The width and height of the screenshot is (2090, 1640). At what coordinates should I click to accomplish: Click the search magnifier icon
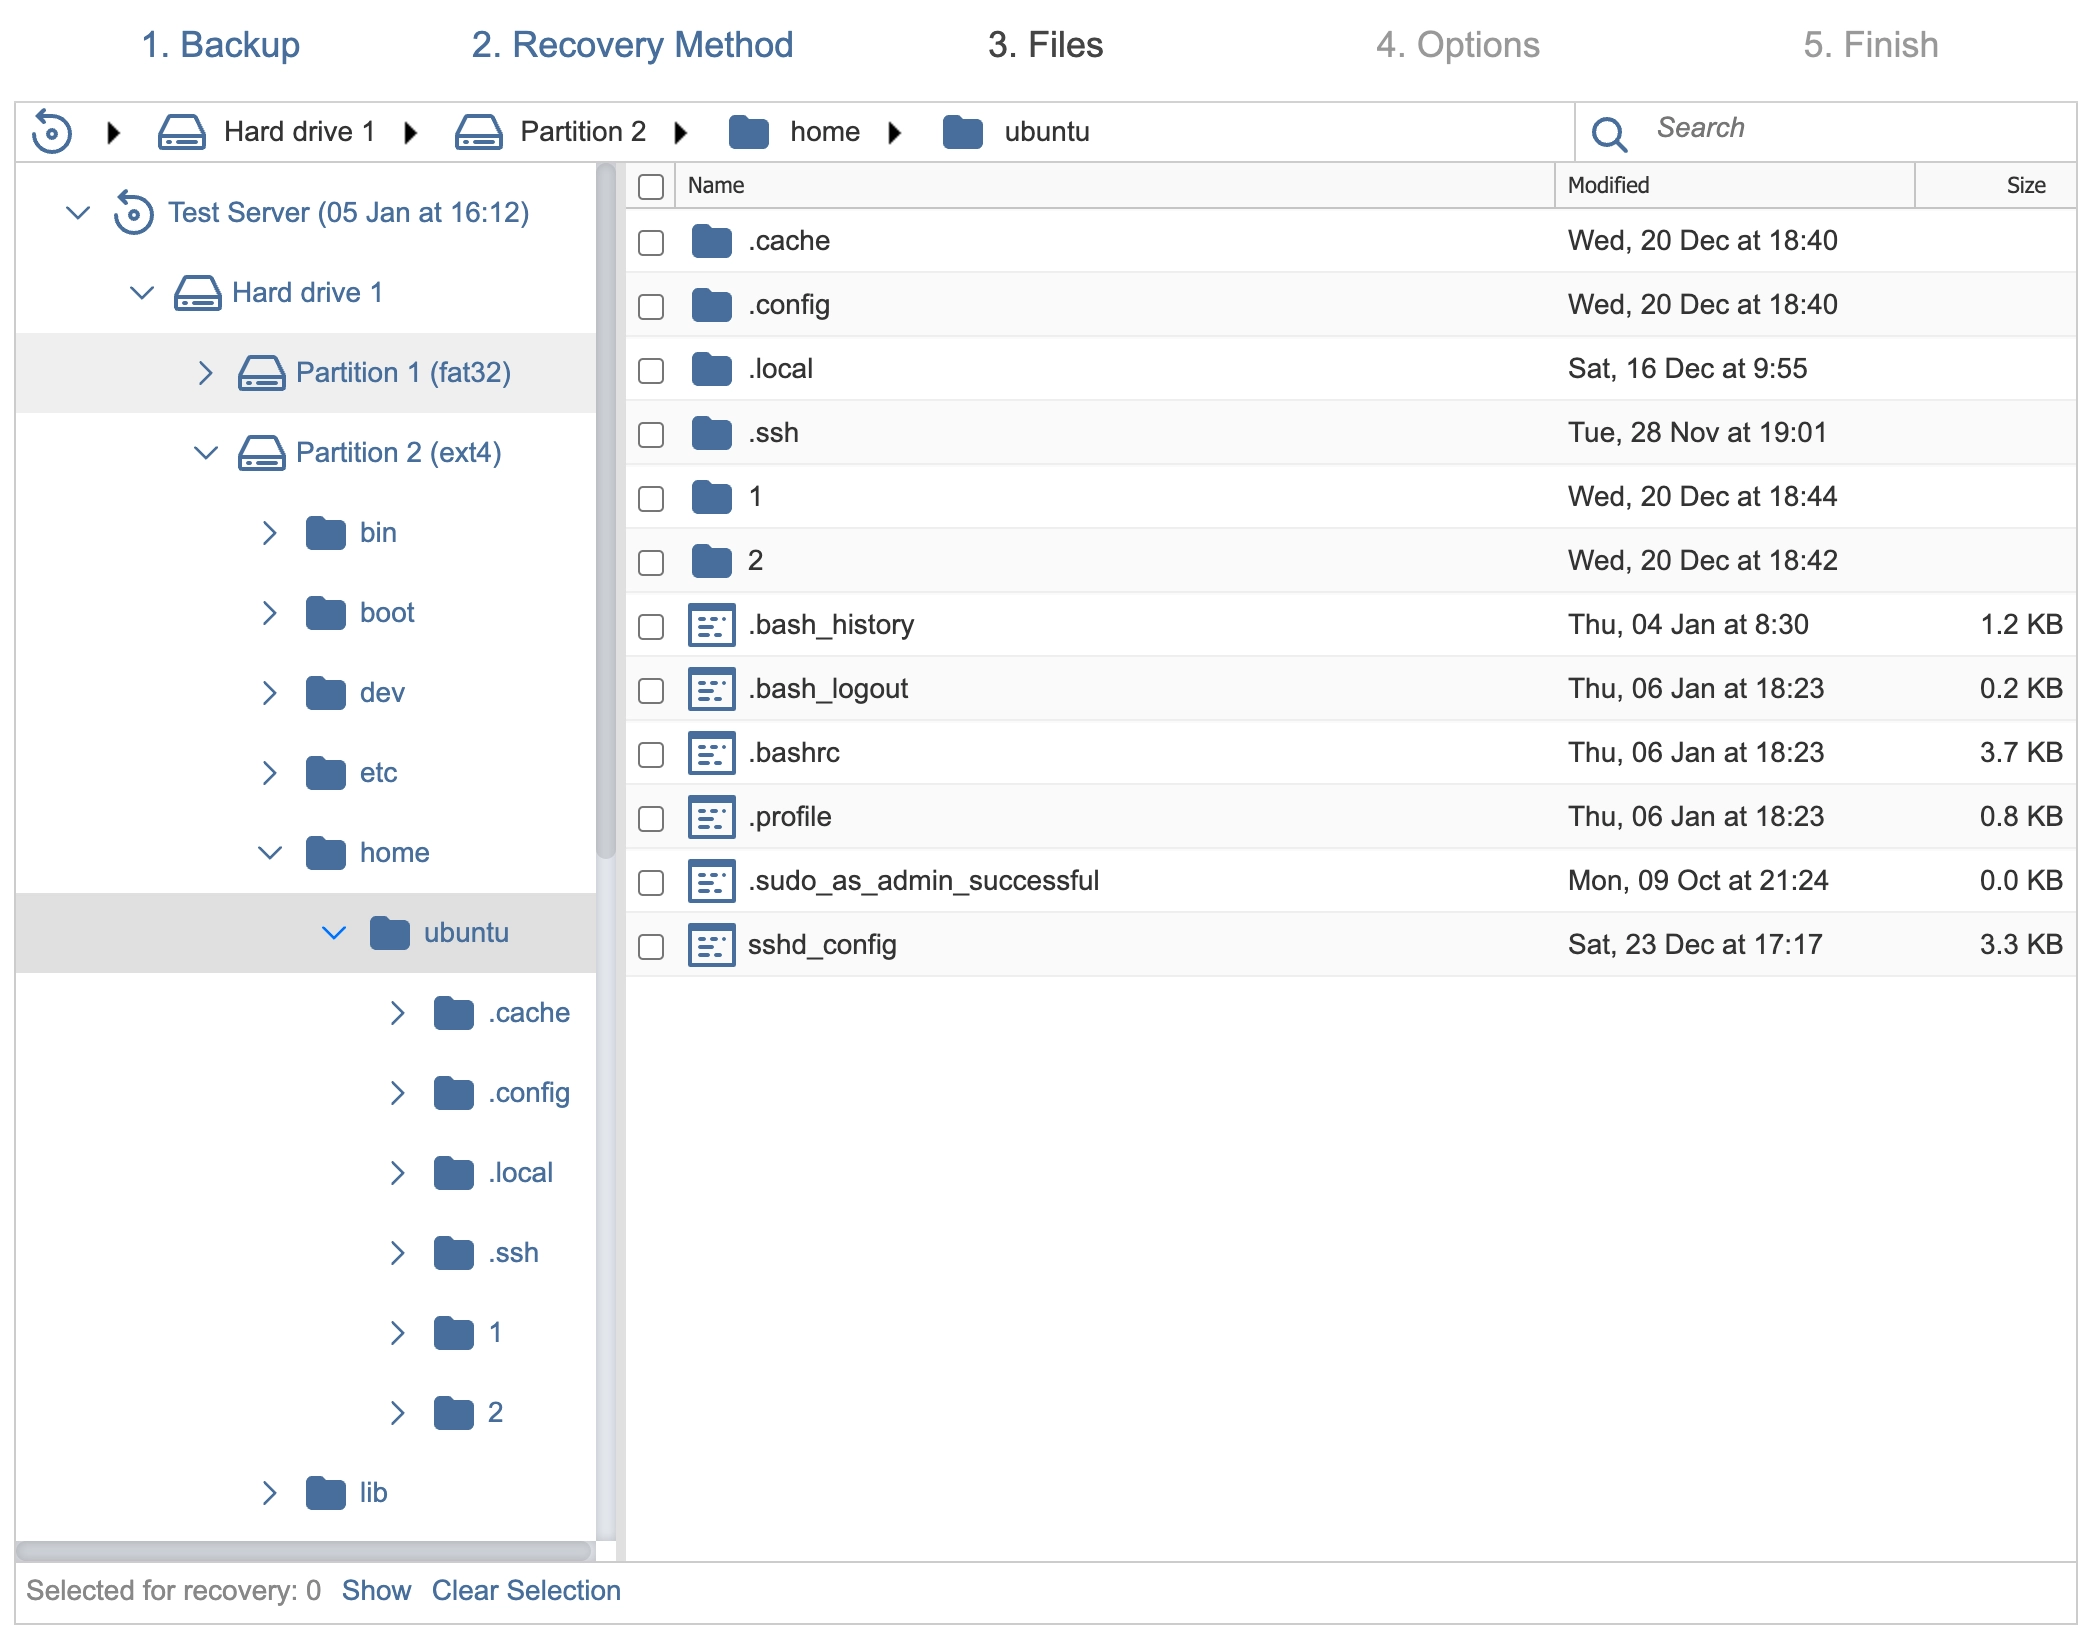pyautogui.click(x=1610, y=131)
